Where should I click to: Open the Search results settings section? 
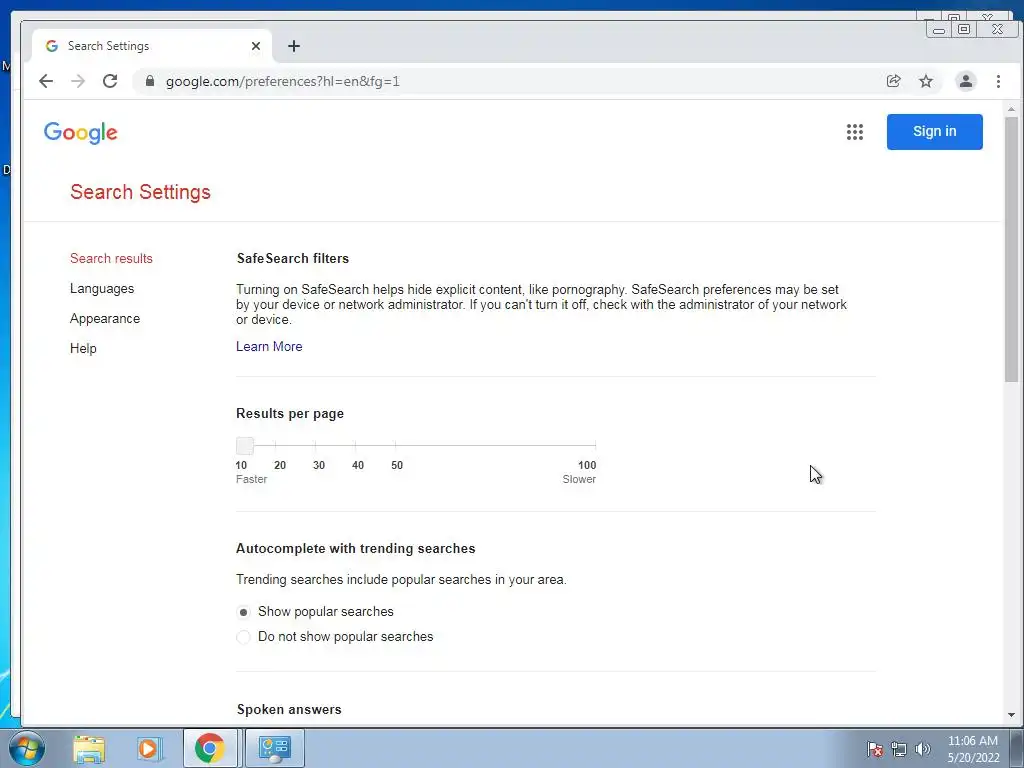pos(111,259)
